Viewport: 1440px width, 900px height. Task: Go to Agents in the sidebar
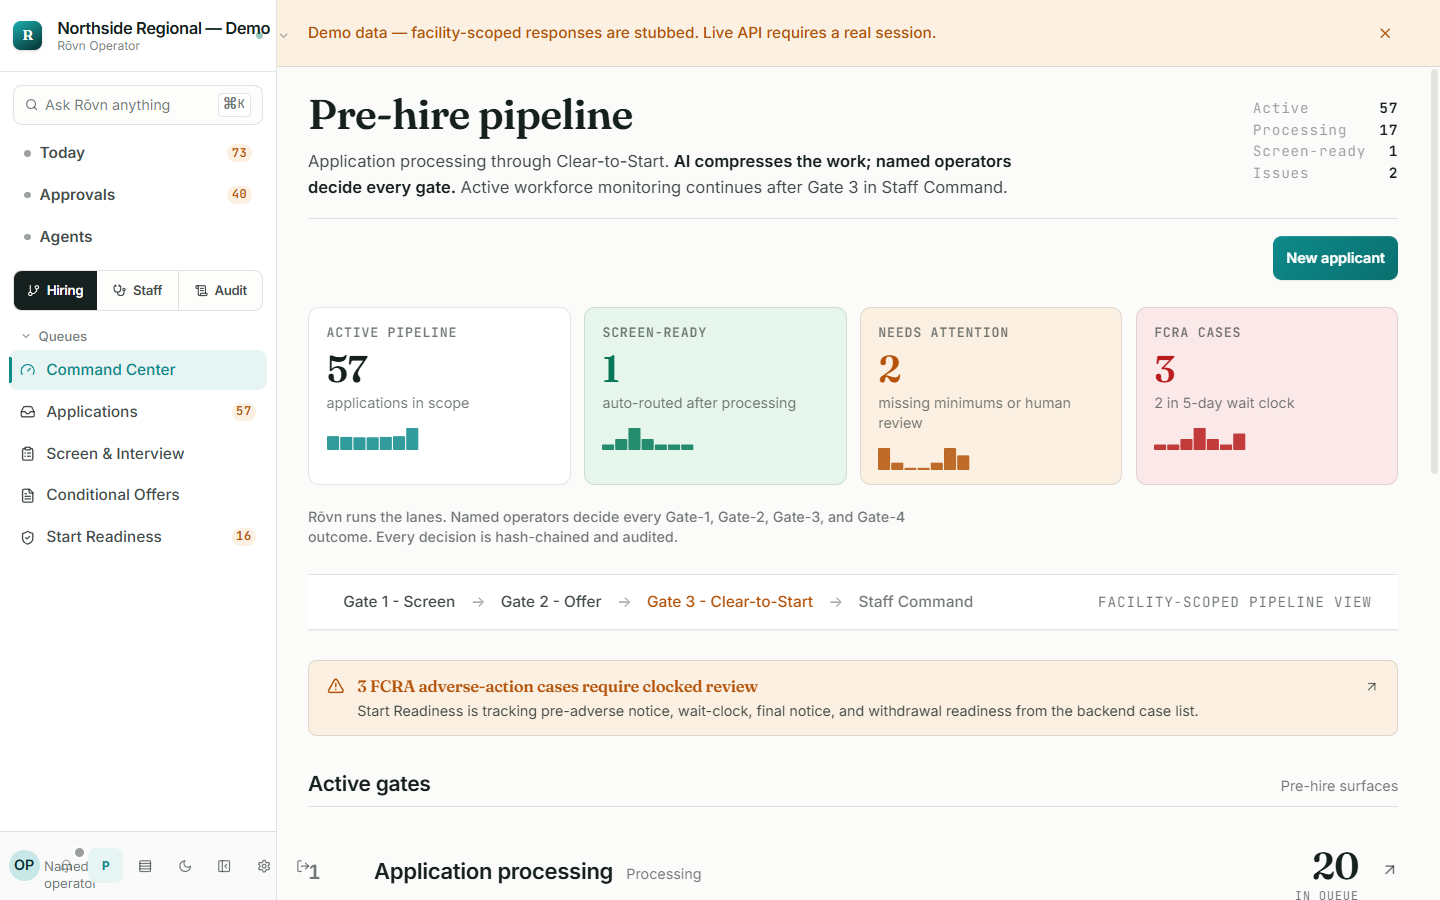pyautogui.click(x=138, y=237)
